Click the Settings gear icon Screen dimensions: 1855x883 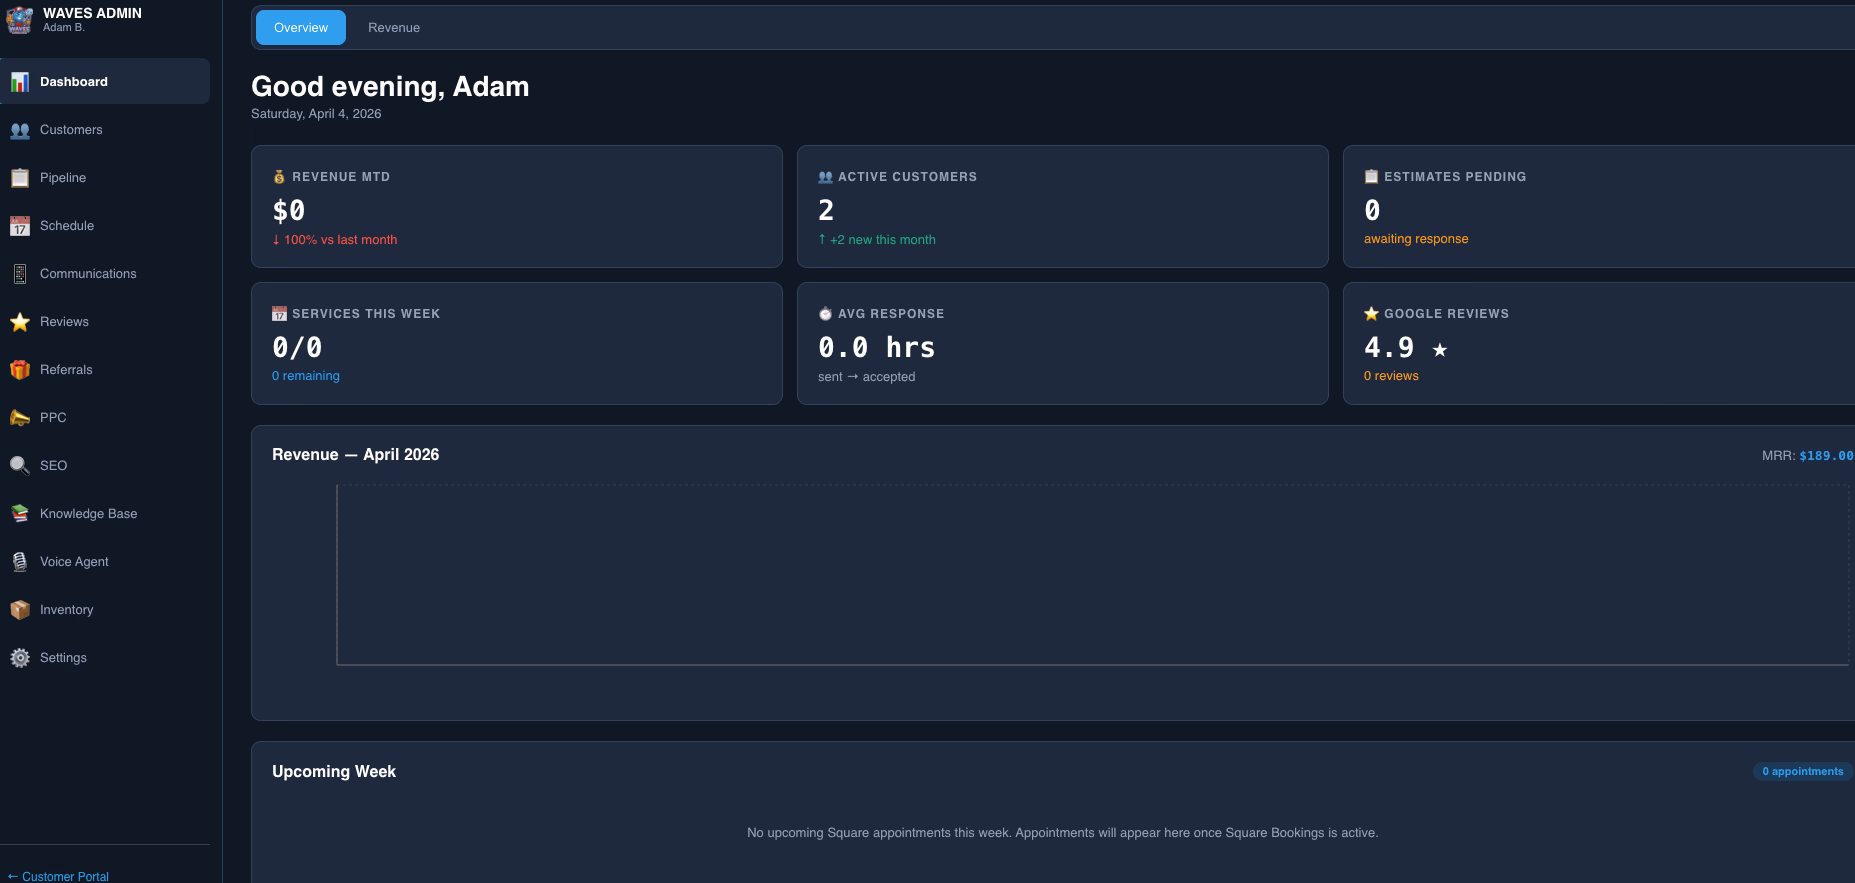point(20,658)
